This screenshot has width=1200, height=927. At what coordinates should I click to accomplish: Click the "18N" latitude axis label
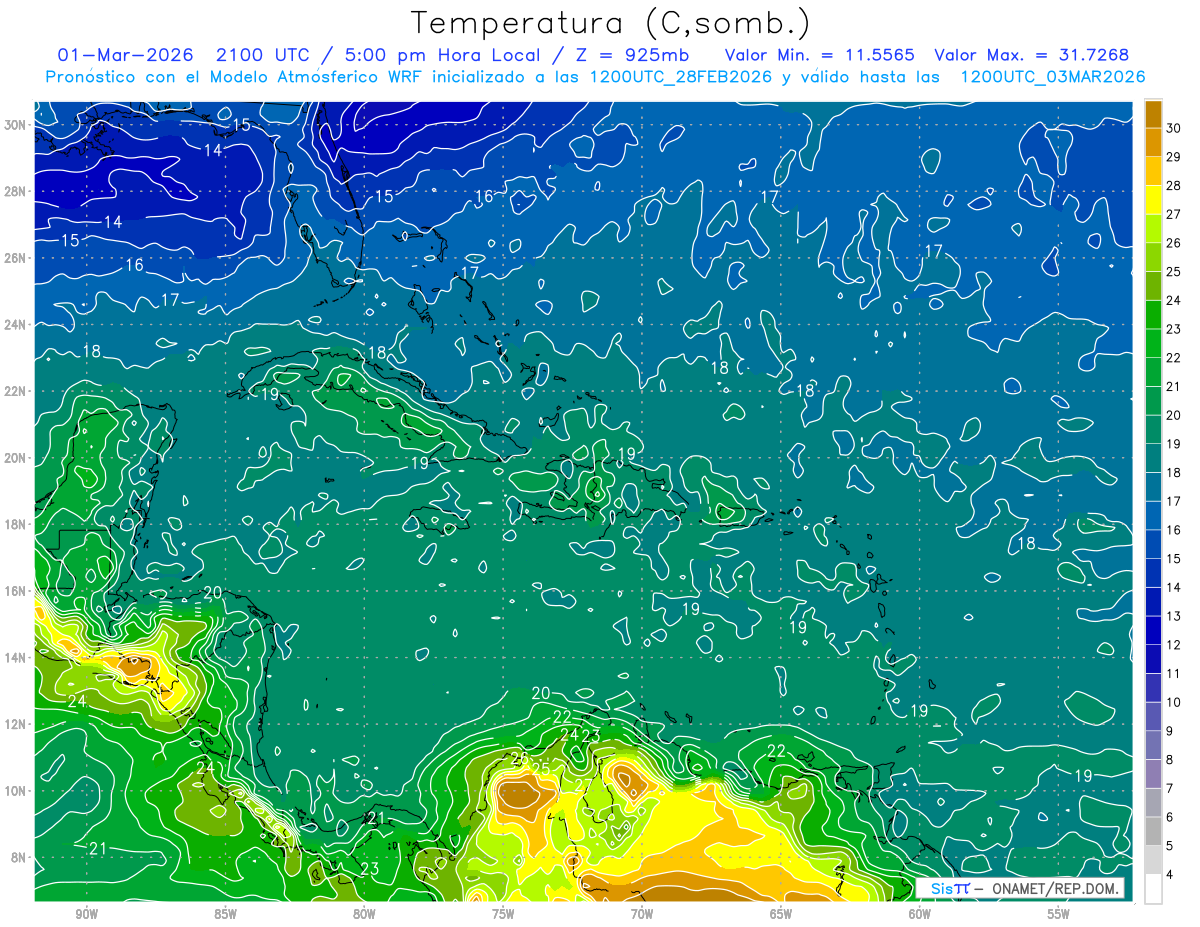tap(16, 524)
